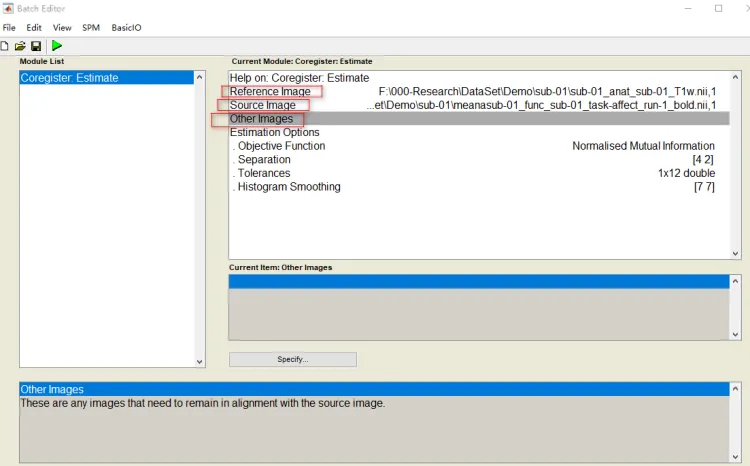750x466 pixels.
Task: Click the [7 7] histogram smoothing value
Action: coord(704,187)
